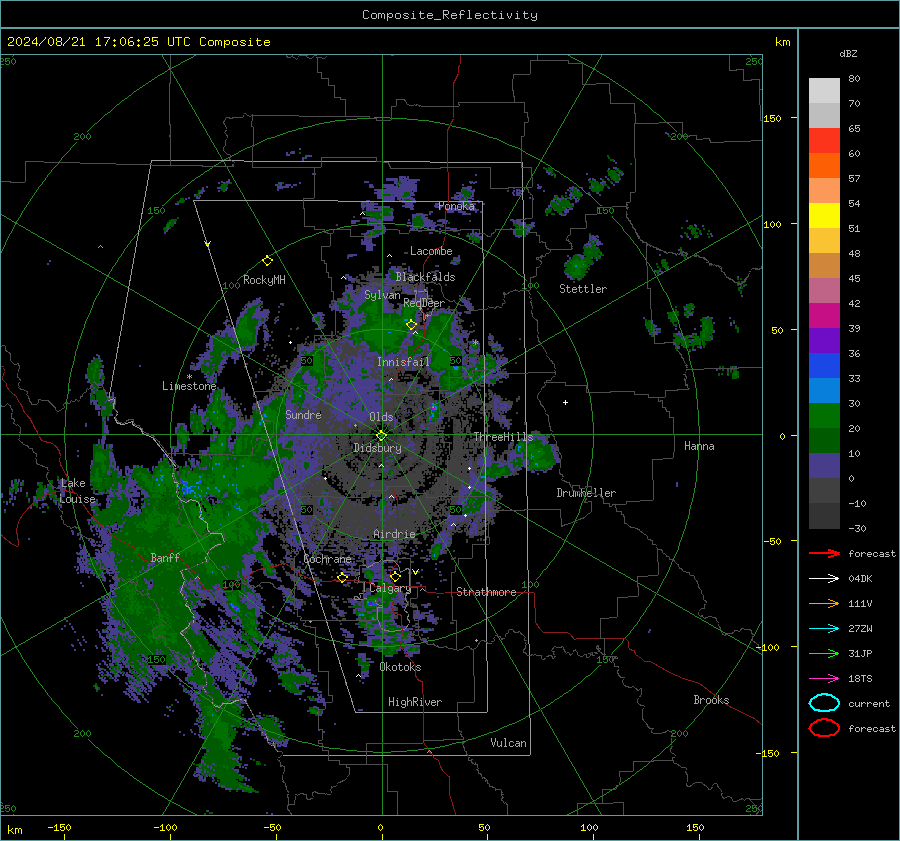Image resolution: width=900 pixels, height=841 pixels.
Task: Click the Strathmore map label
Action: 486,592
